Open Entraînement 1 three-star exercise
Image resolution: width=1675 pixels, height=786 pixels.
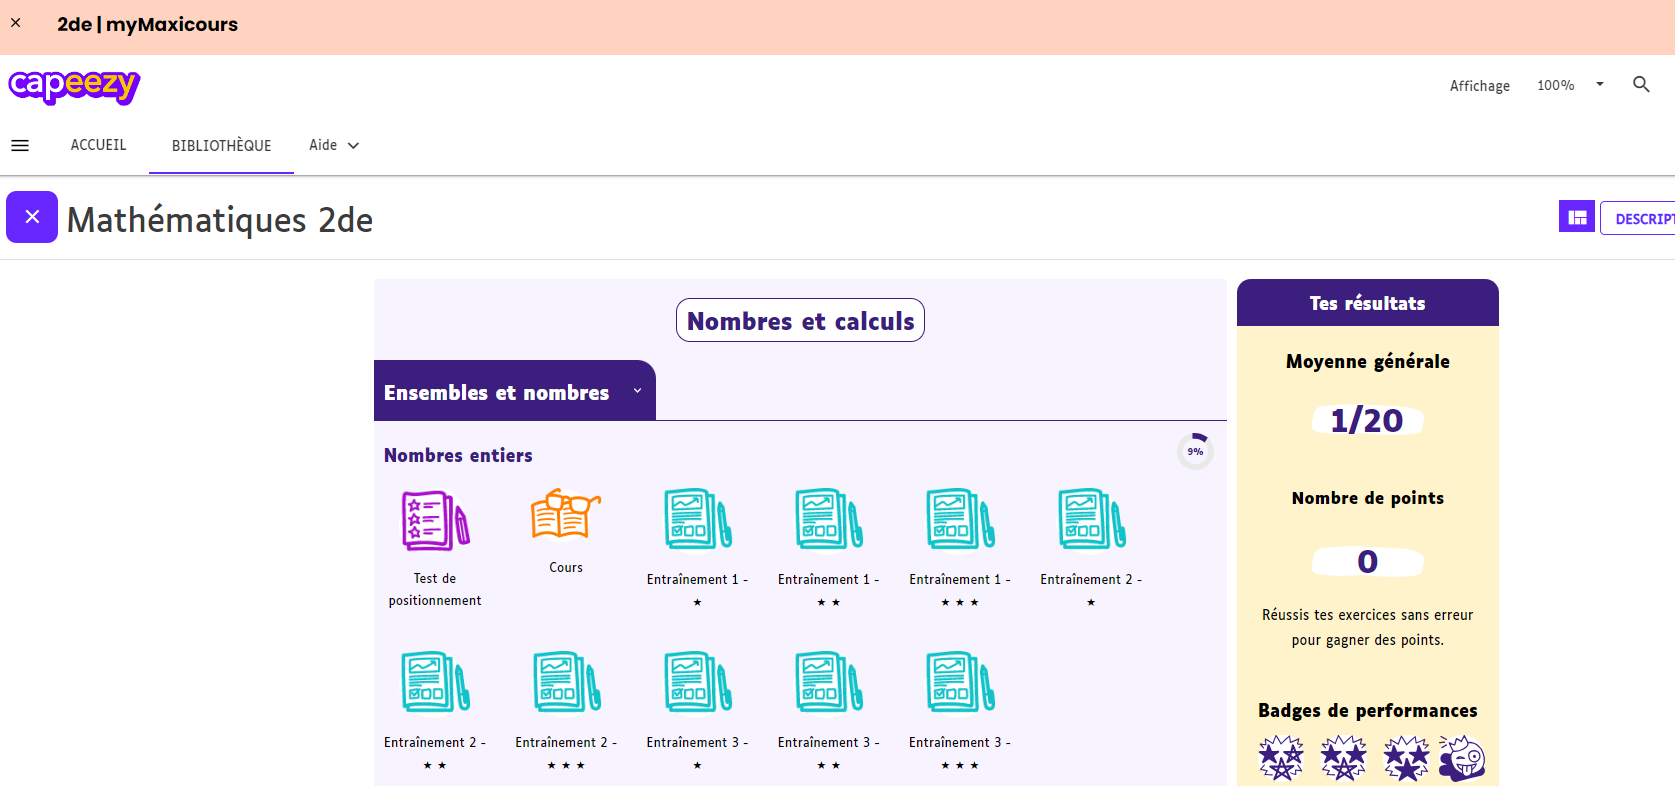click(x=959, y=519)
